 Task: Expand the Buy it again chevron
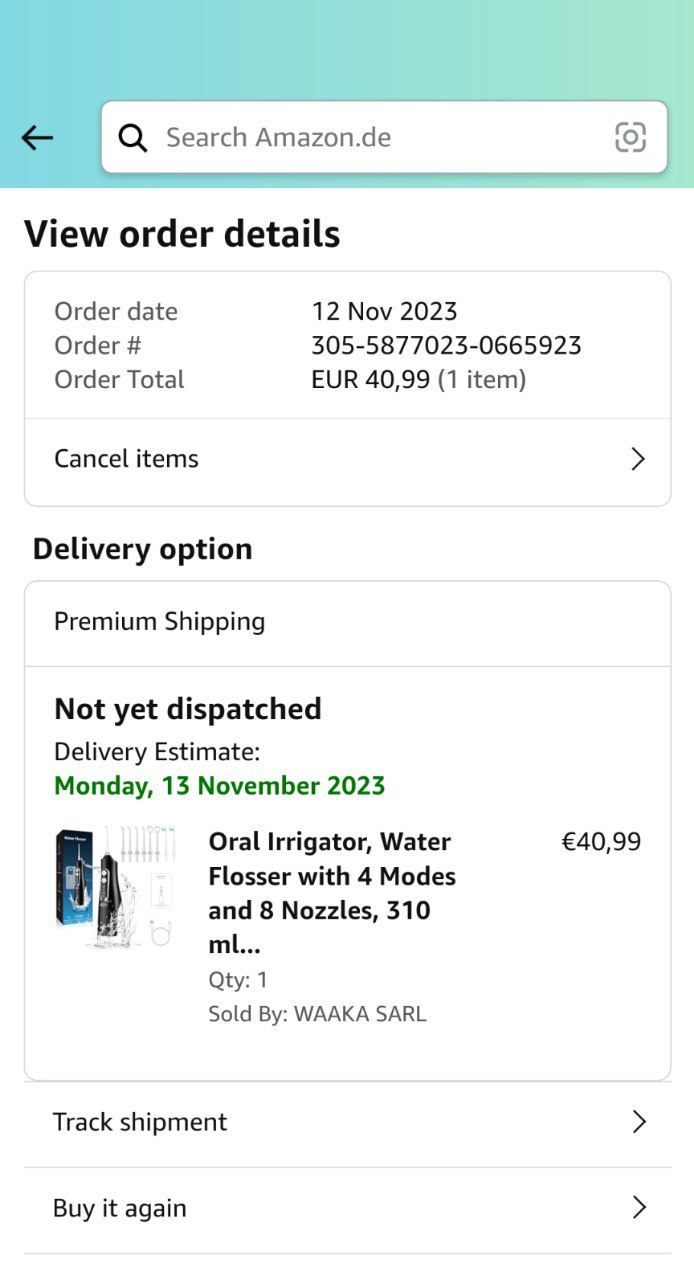point(639,1208)
